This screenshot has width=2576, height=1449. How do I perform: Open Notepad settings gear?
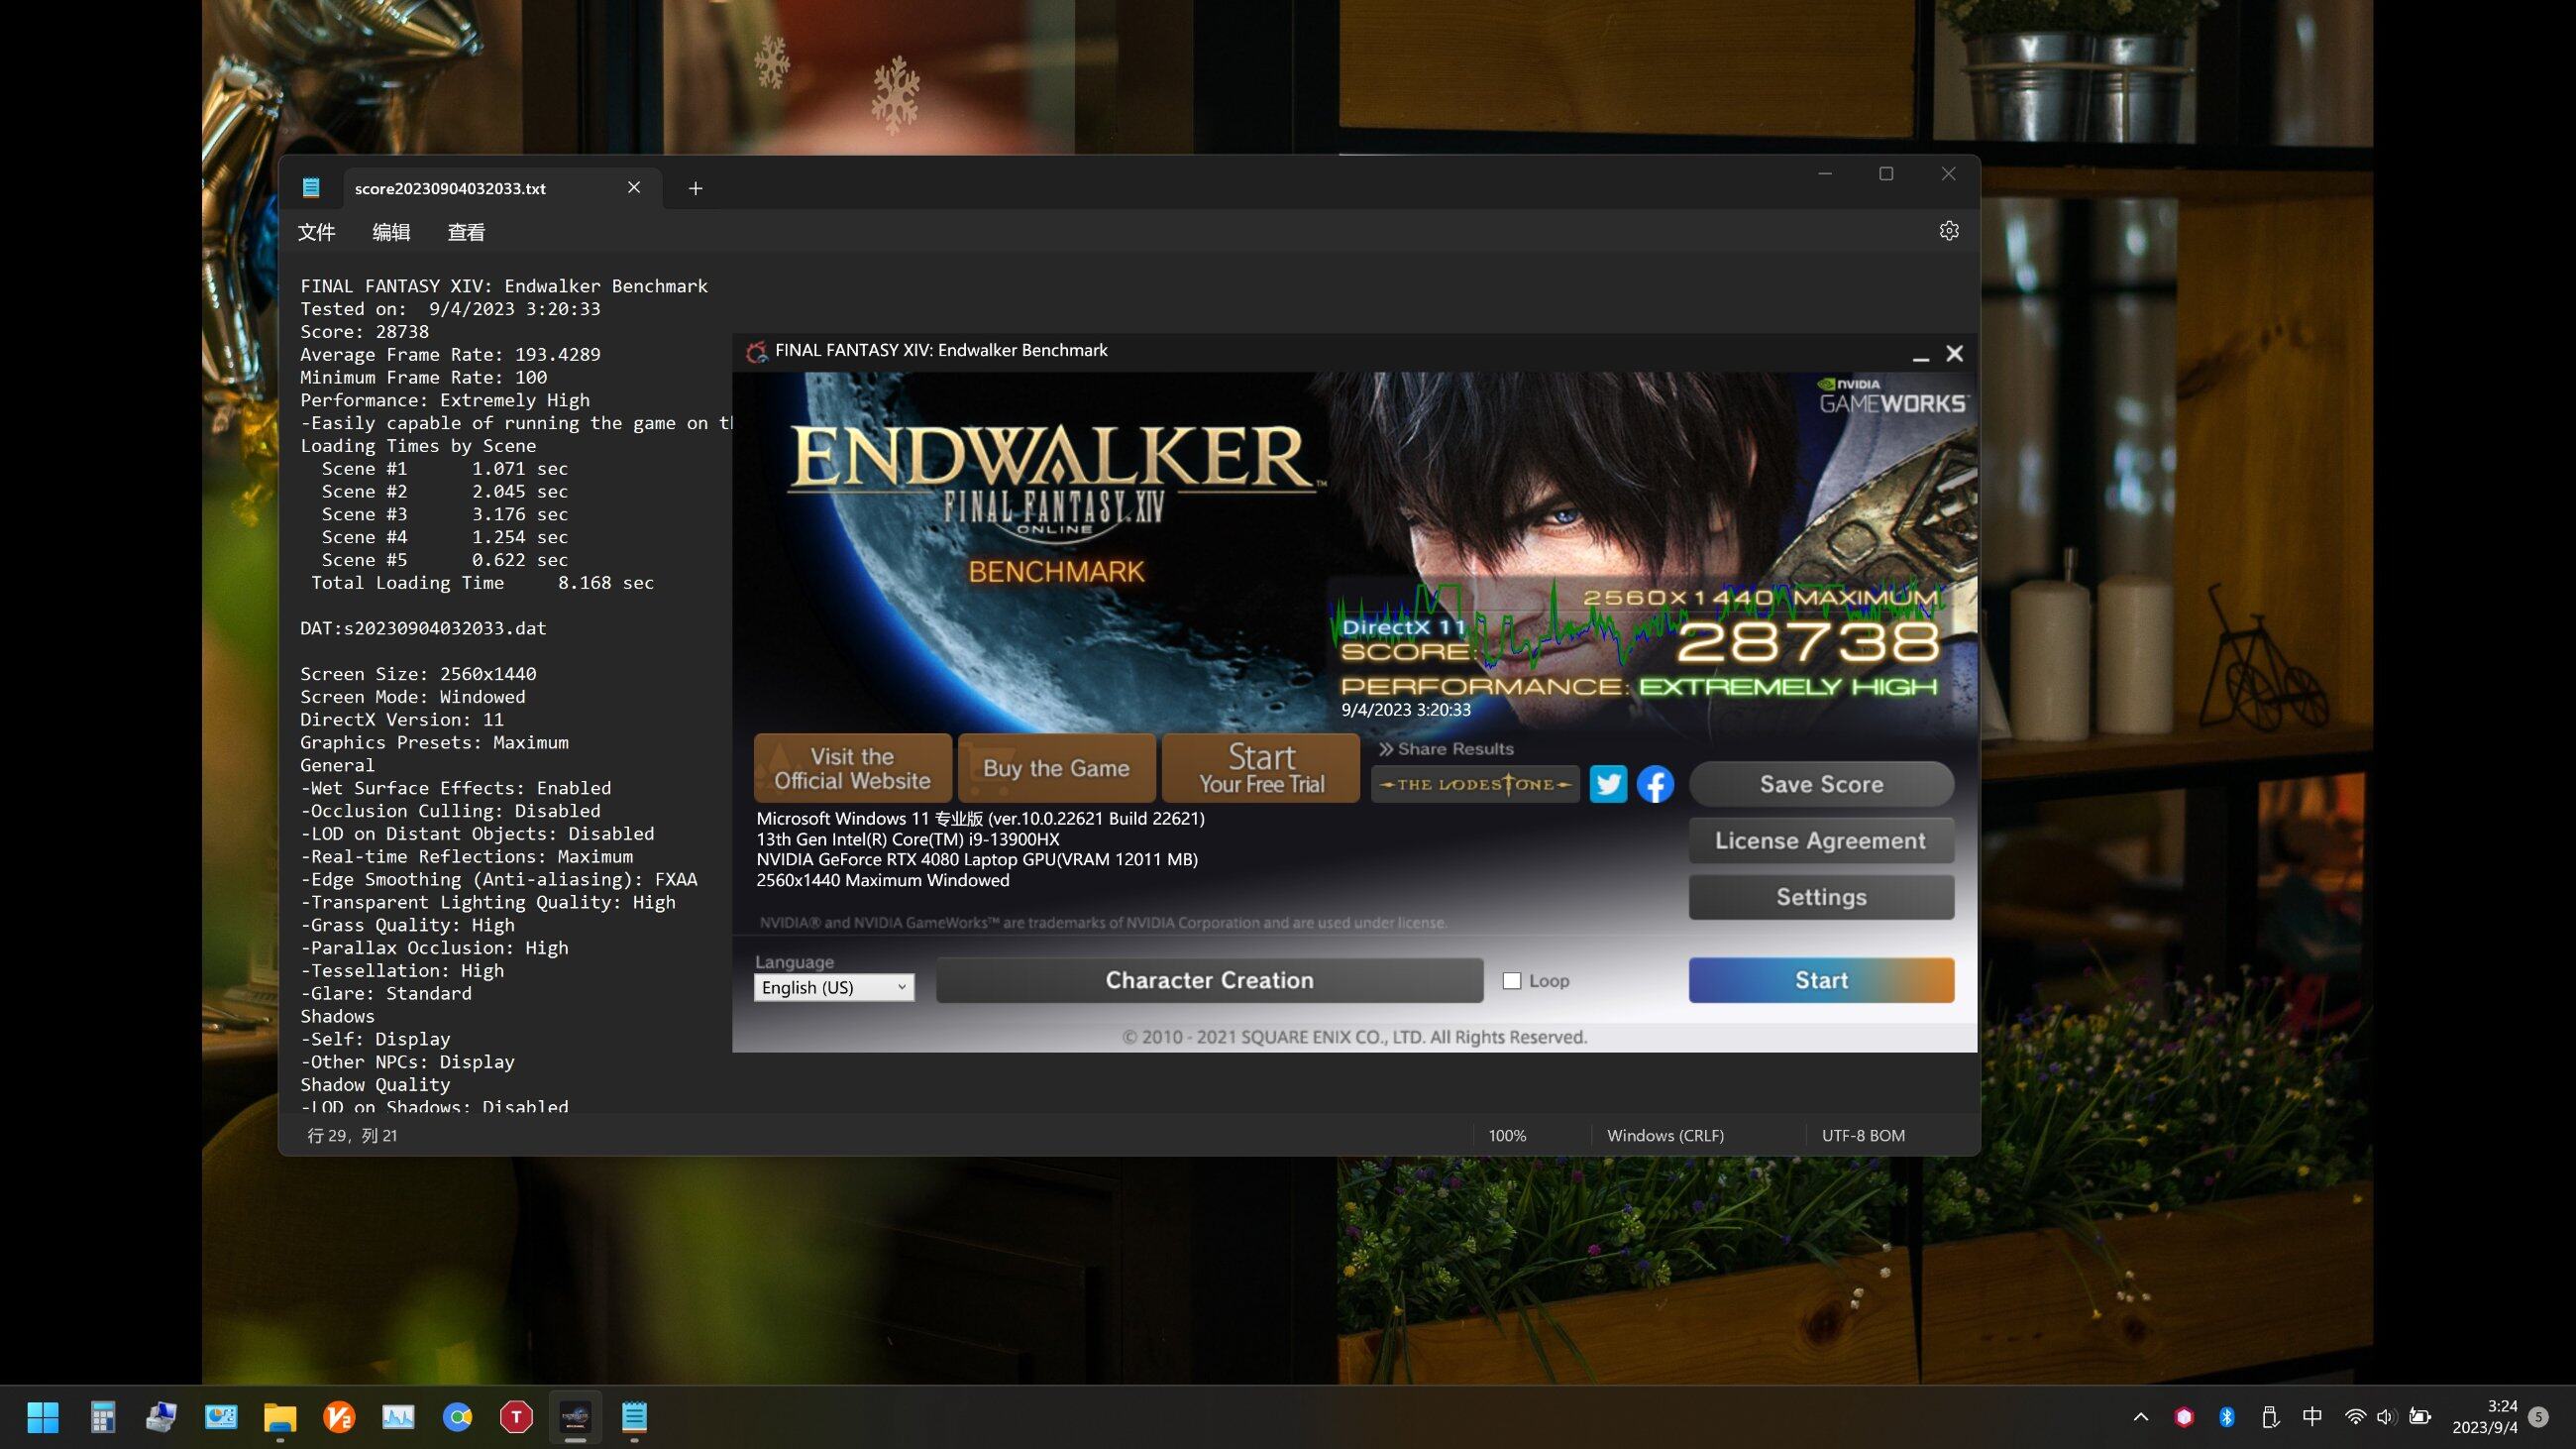pos(1948,231)
